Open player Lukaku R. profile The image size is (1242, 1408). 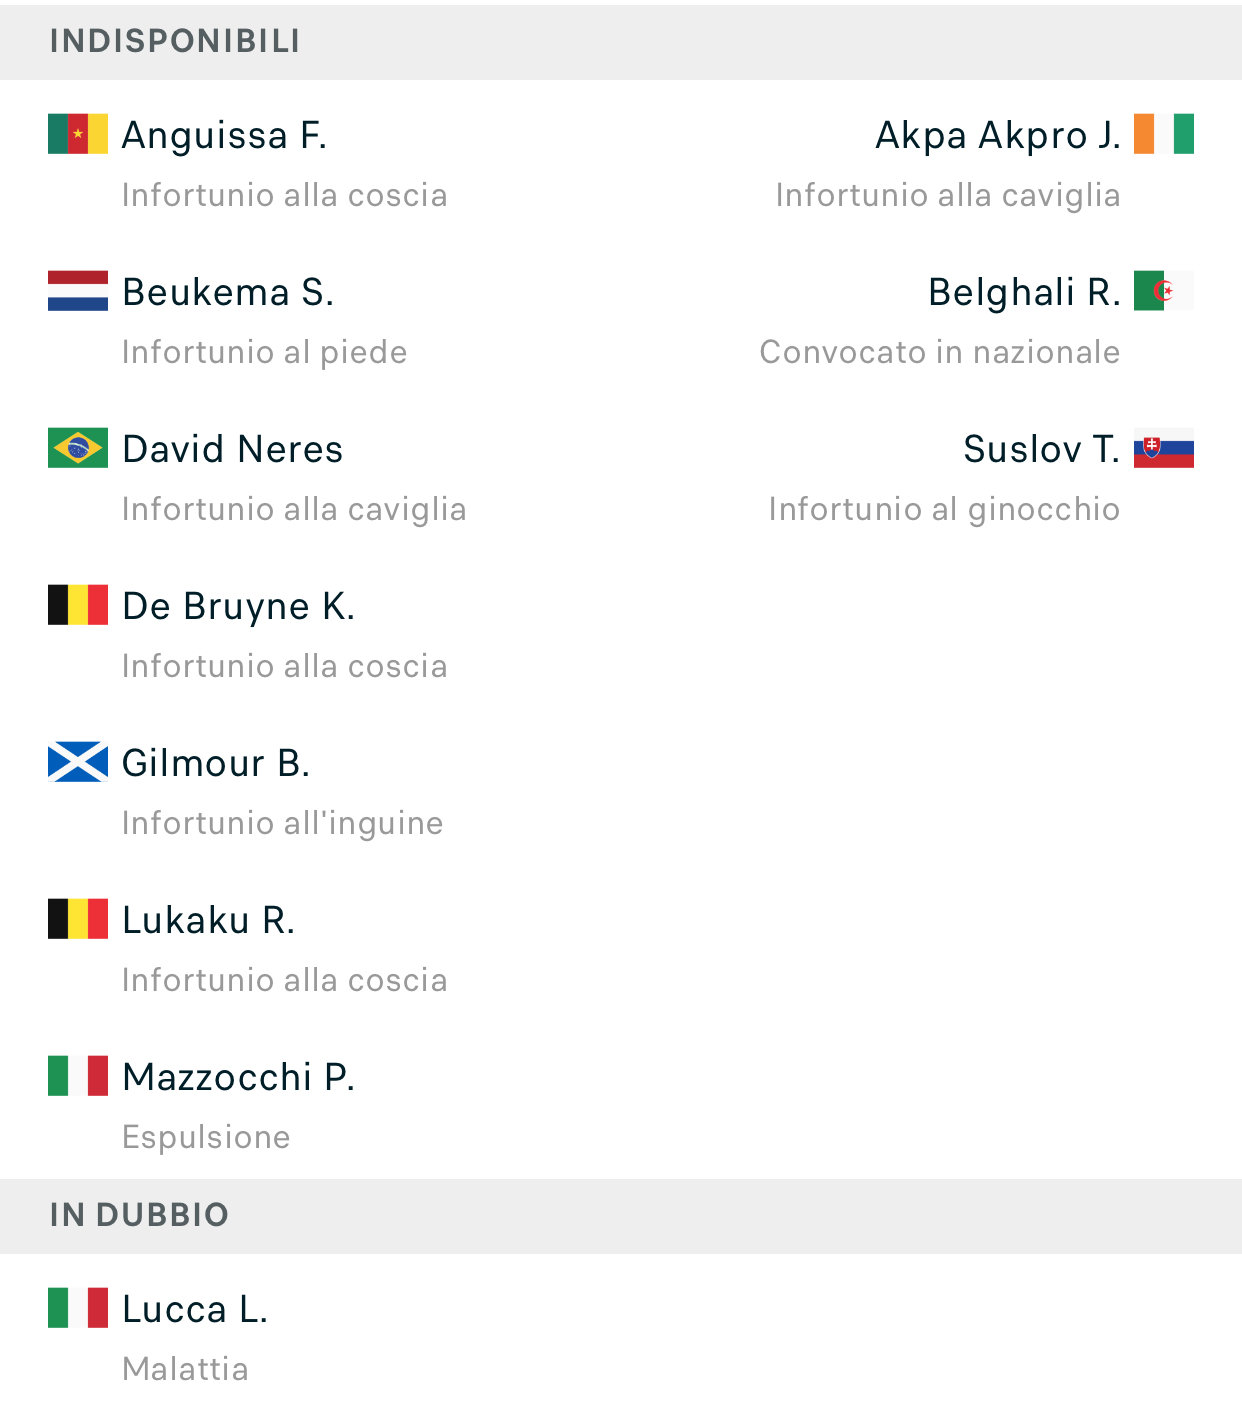208,920
